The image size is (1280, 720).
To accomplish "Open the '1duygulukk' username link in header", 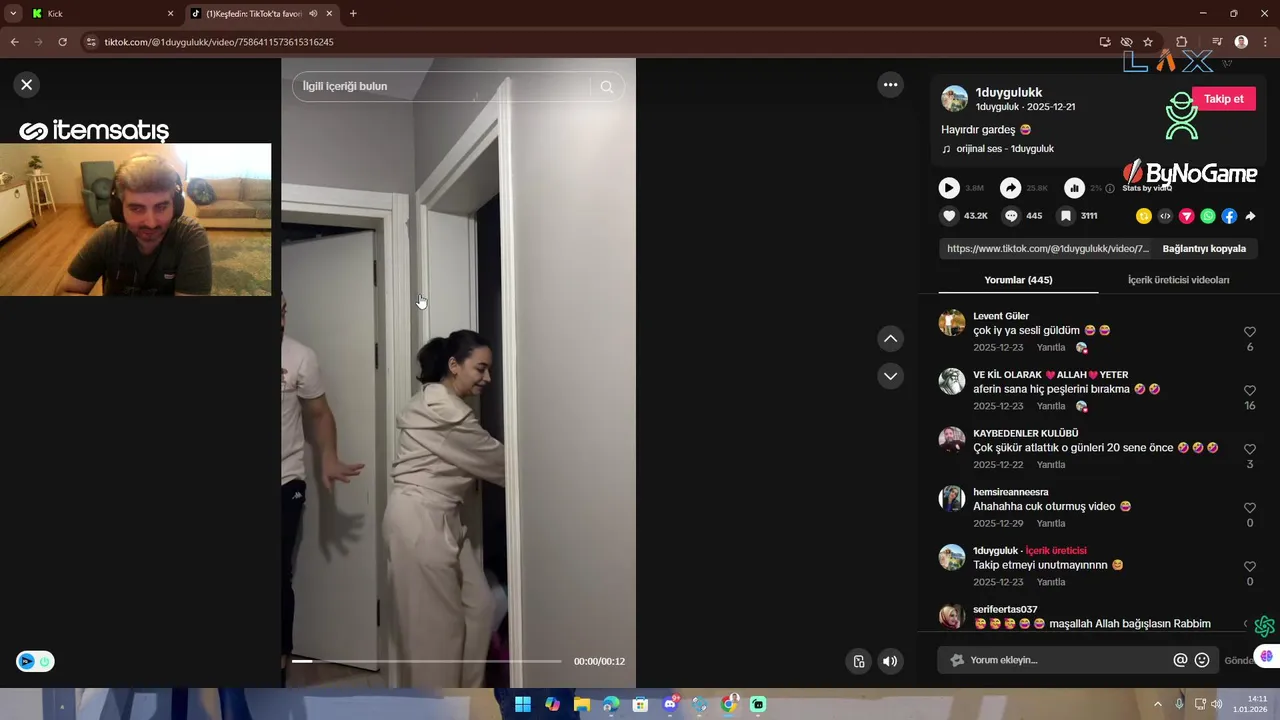I will tap(1009, 92).
